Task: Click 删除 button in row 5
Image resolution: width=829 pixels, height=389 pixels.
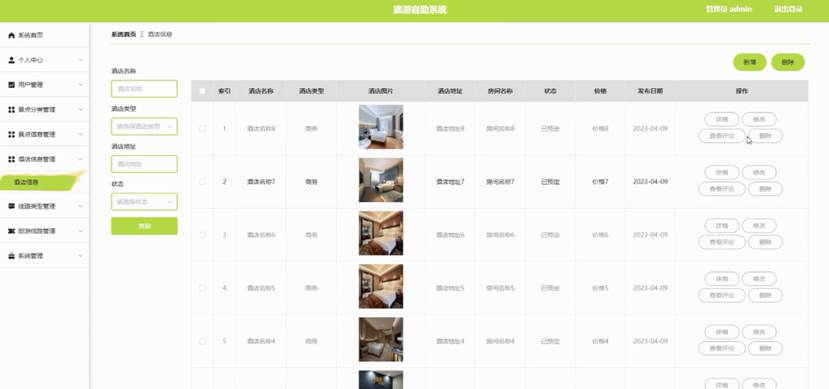Action: click(x=765, y=348)
